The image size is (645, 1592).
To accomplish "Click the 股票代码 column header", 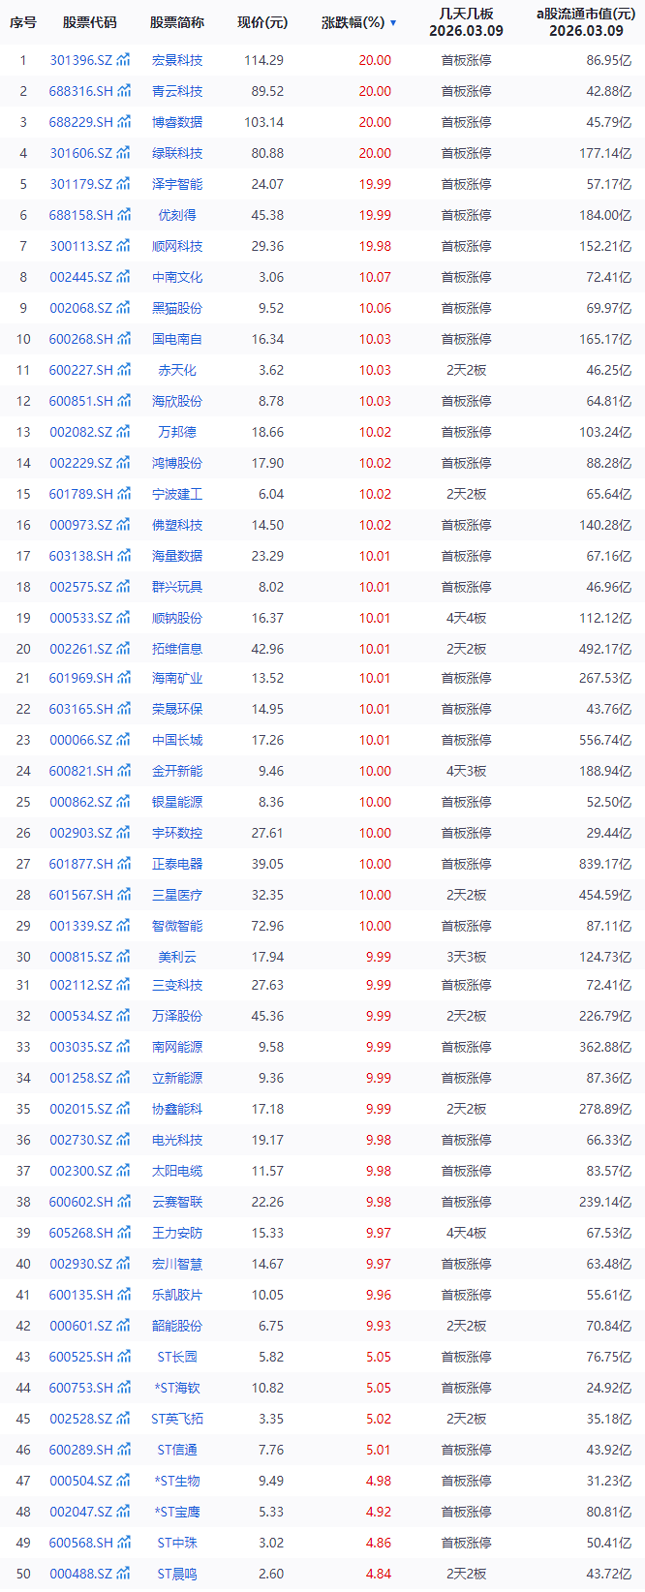I will tap(89, 22).
